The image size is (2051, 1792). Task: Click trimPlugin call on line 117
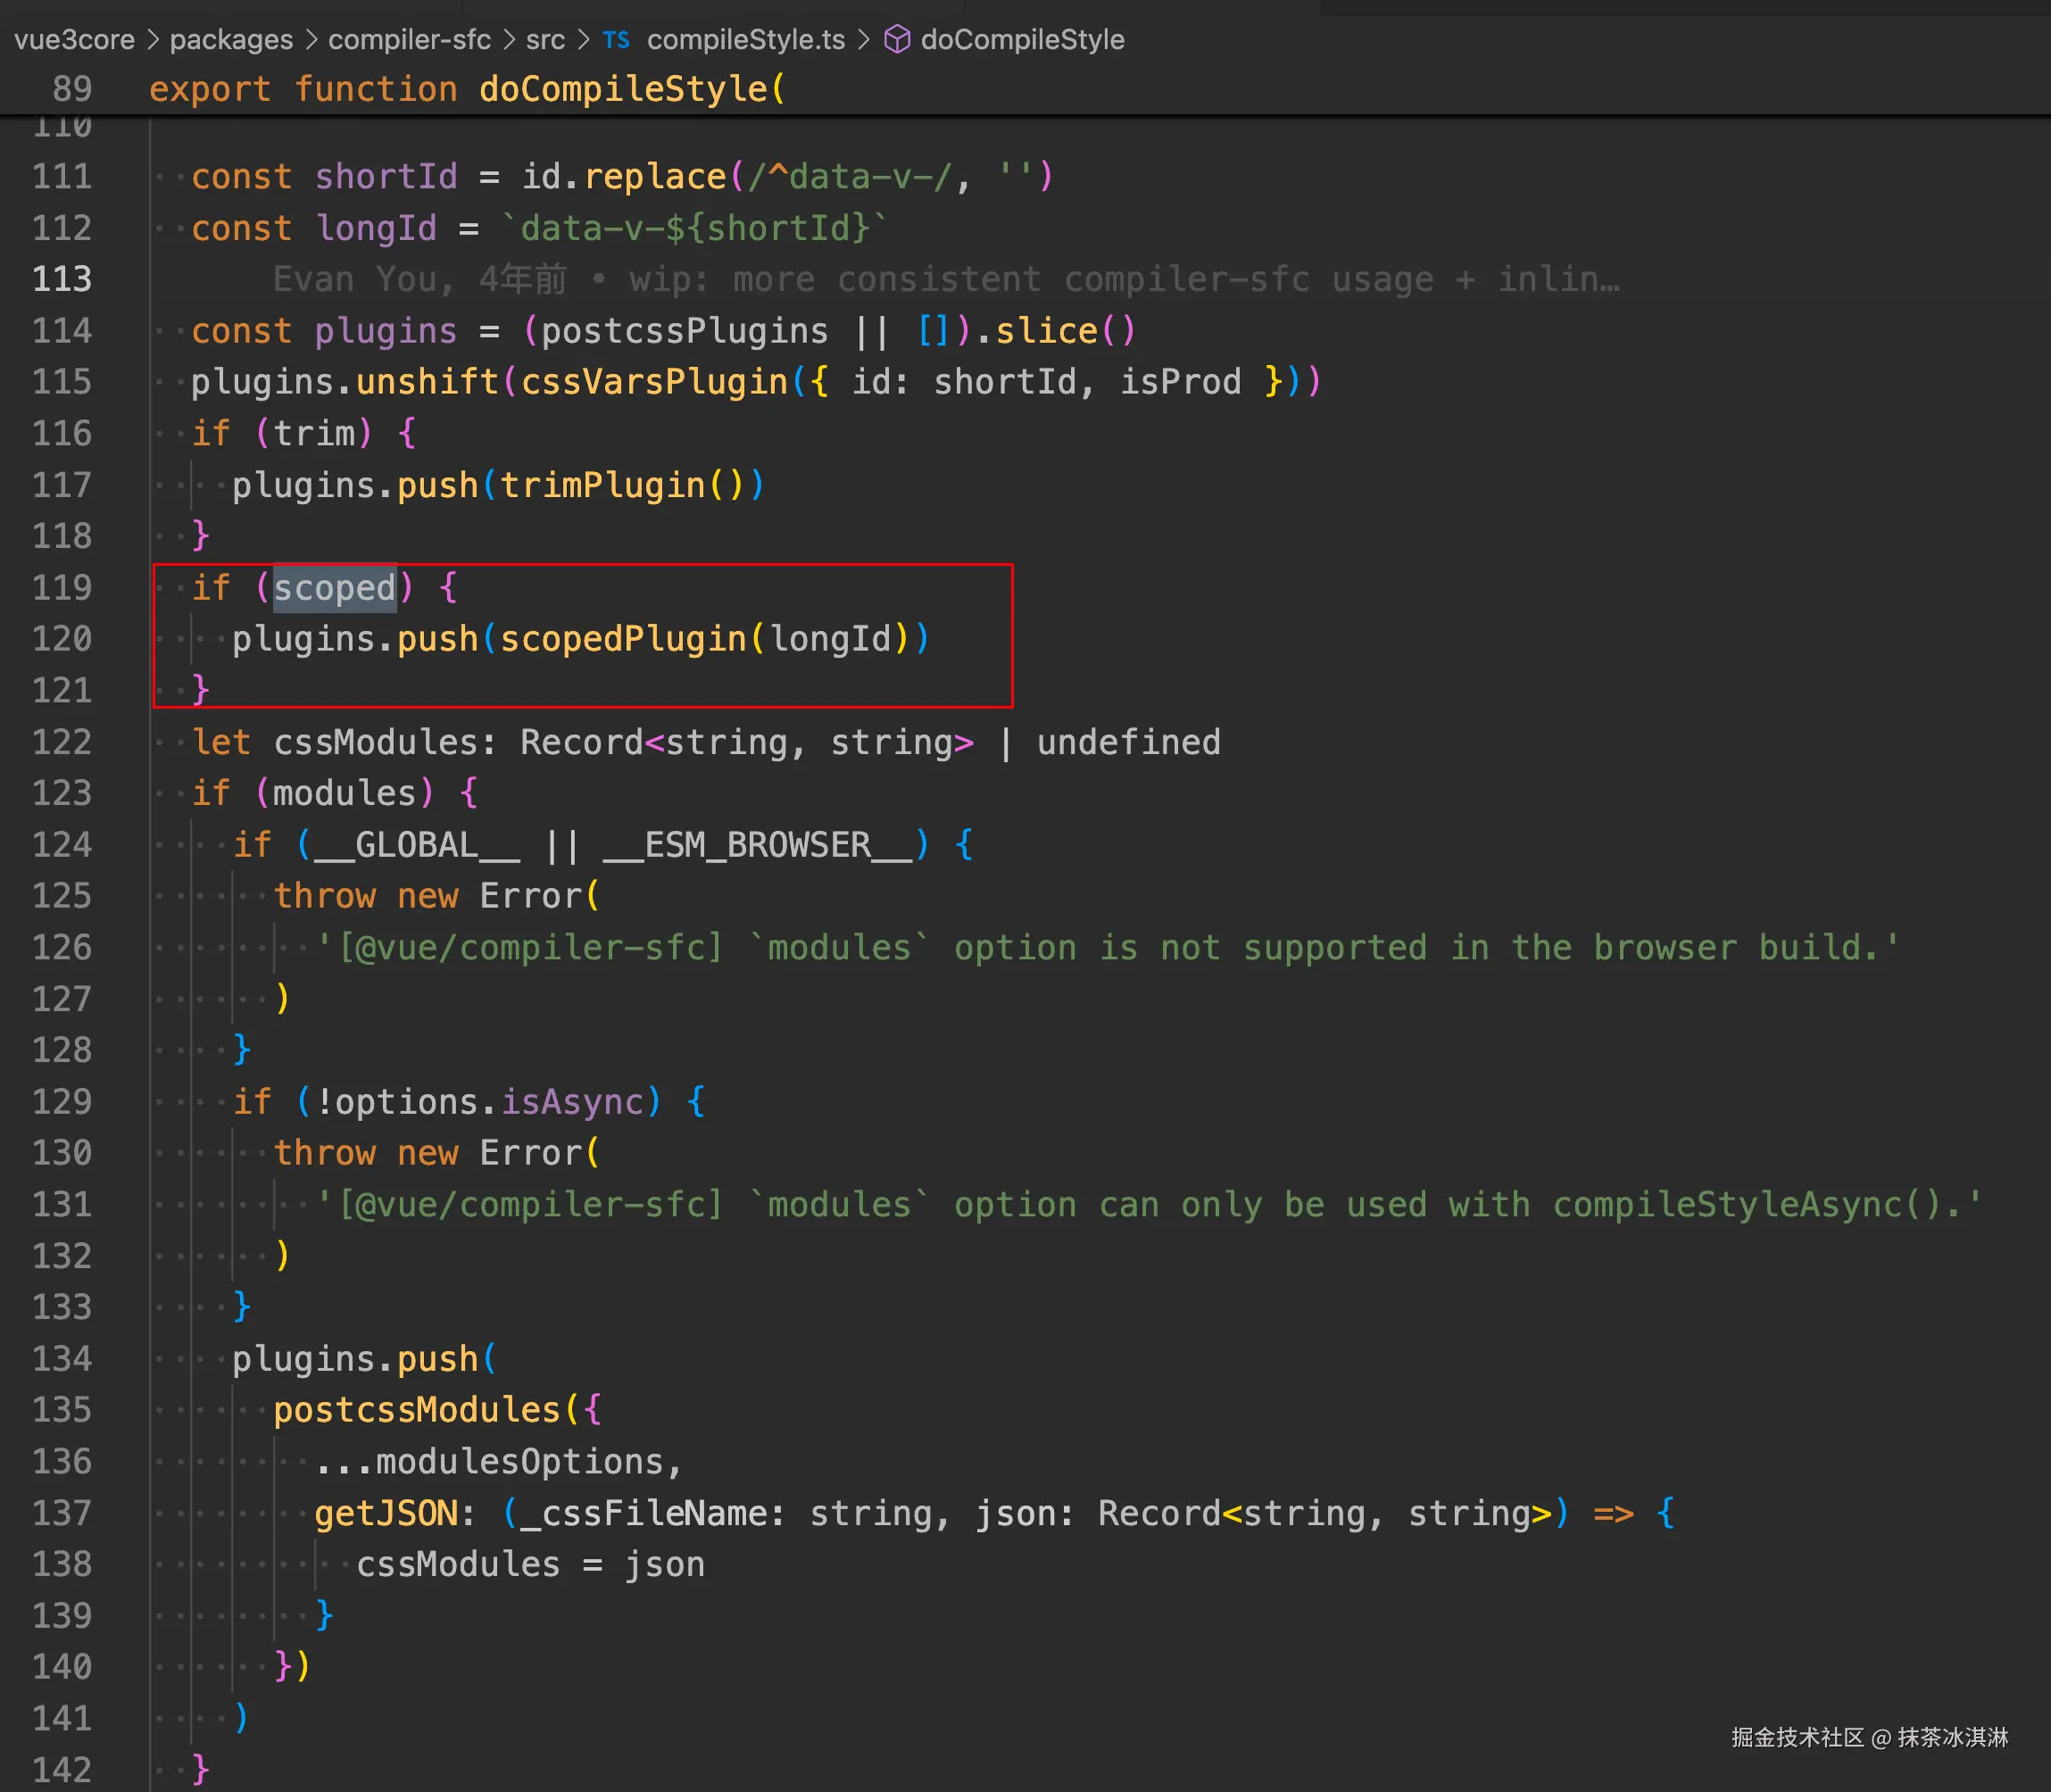coord(602,485)
